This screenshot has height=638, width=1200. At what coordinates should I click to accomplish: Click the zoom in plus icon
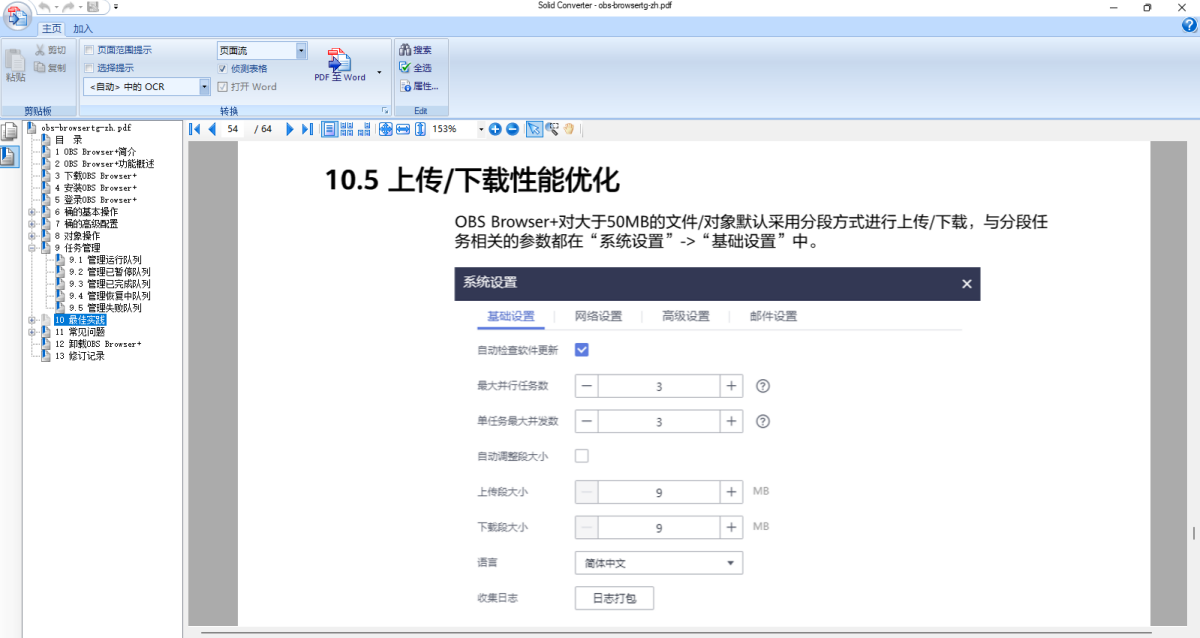coord(495,129)
